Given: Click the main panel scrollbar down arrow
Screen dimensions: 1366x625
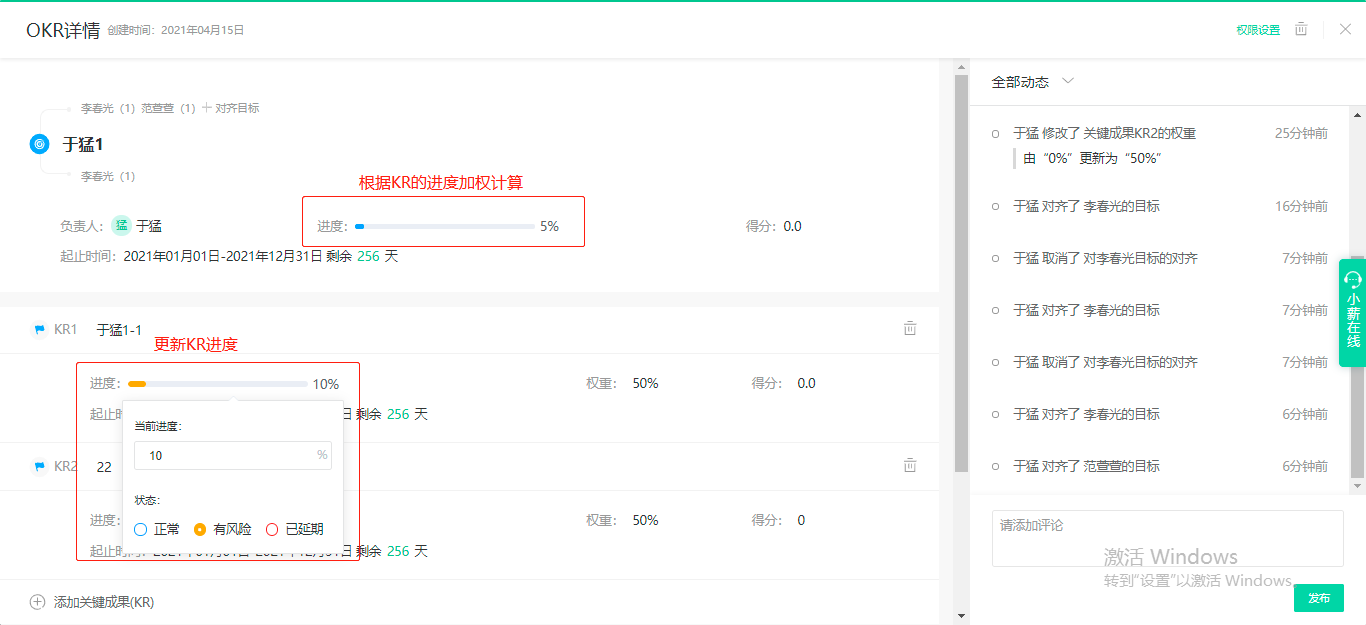Looking at the screenshot, I should click(962, 616).
